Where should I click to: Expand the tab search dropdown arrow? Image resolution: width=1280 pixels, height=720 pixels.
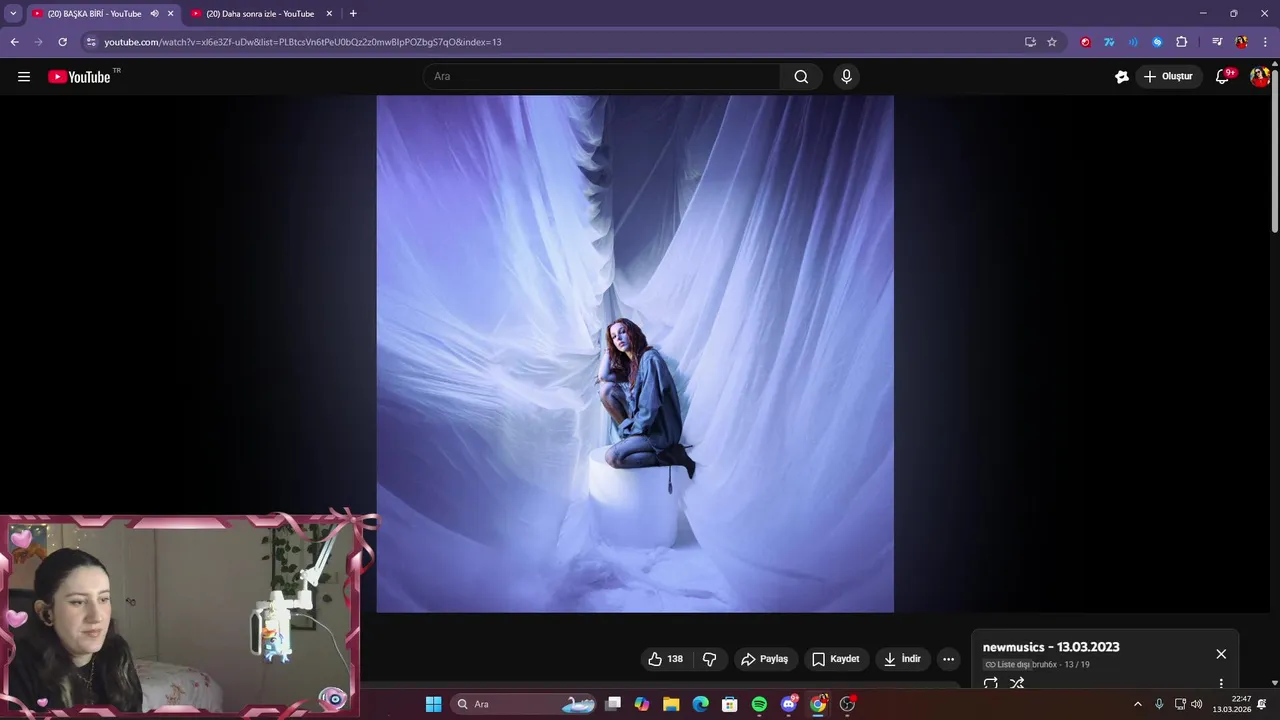coord(13,14)
